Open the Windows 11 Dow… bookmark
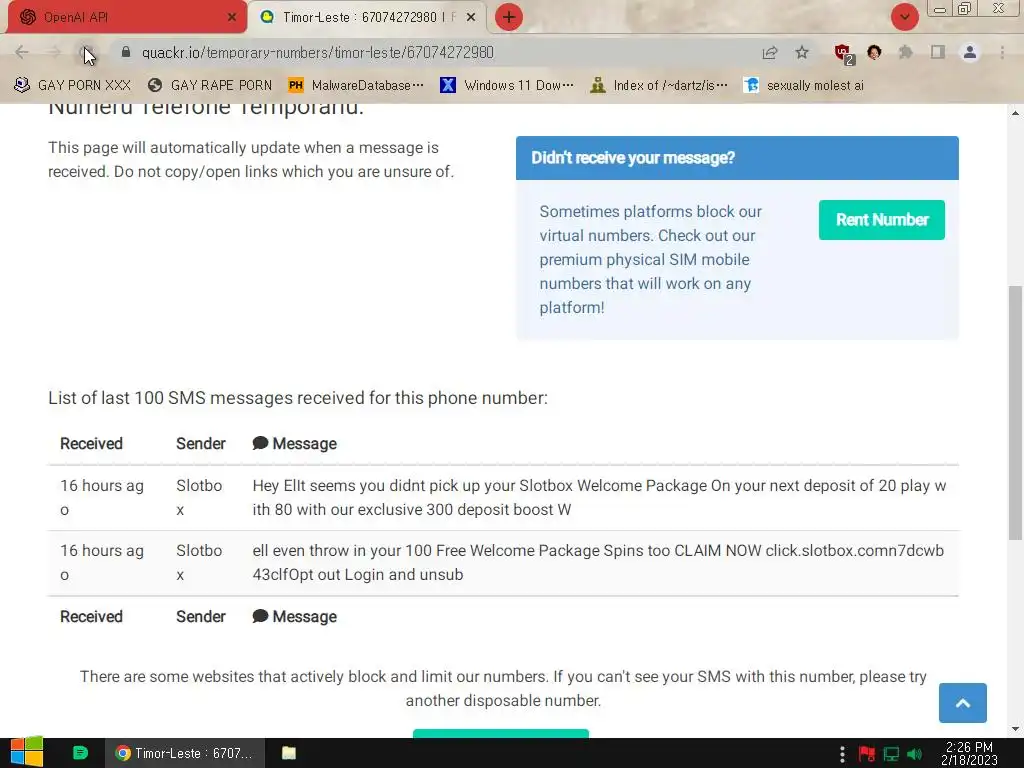Image resolution: width=1024 pixels, height=768 pixels. point(507,85)
